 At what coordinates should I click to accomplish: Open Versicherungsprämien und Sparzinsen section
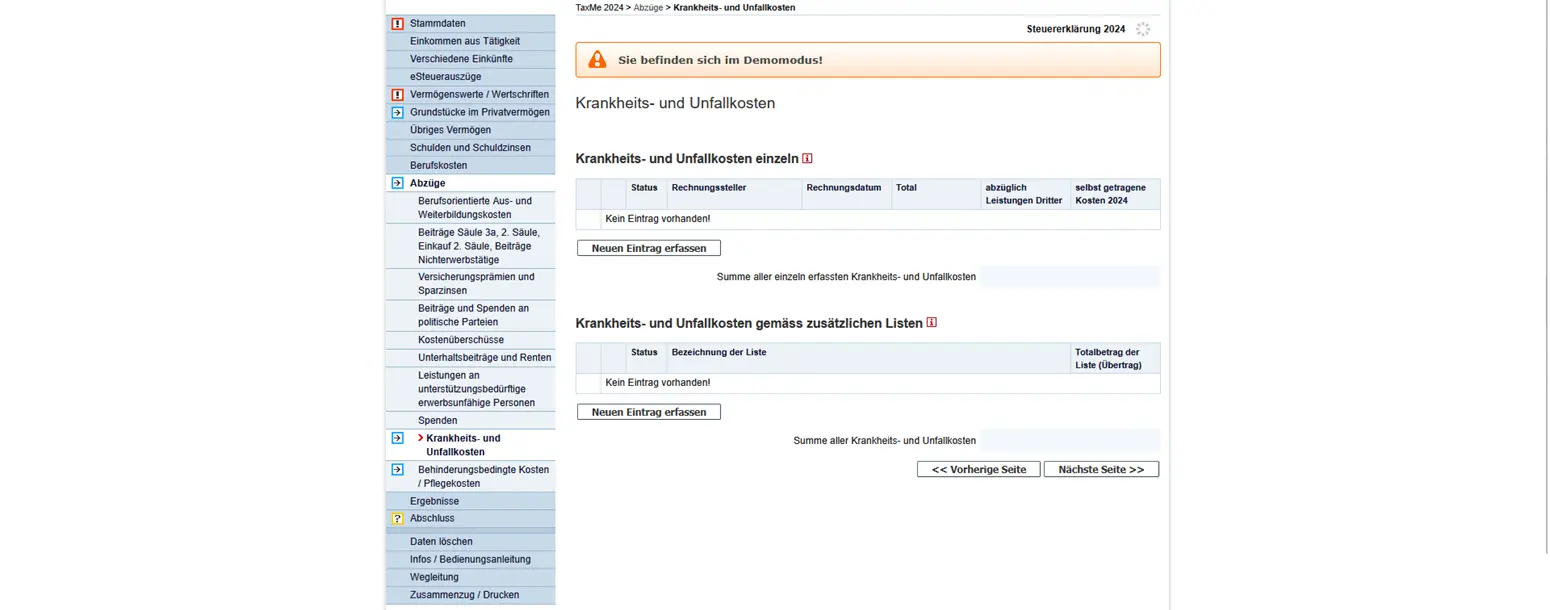[x=476, y=283]
